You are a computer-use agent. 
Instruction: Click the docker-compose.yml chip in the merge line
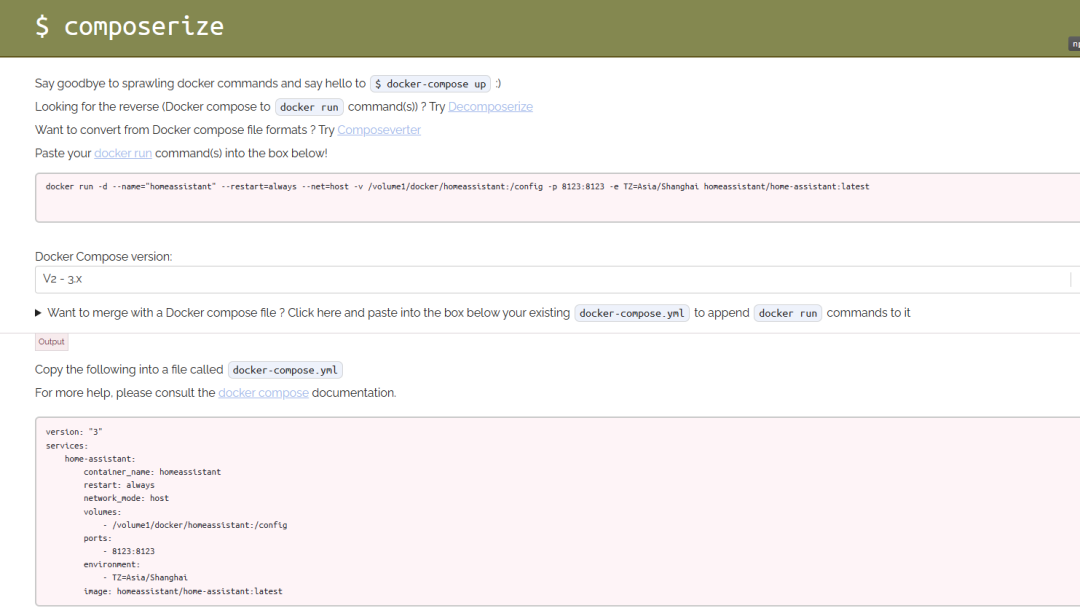(631, 312)
